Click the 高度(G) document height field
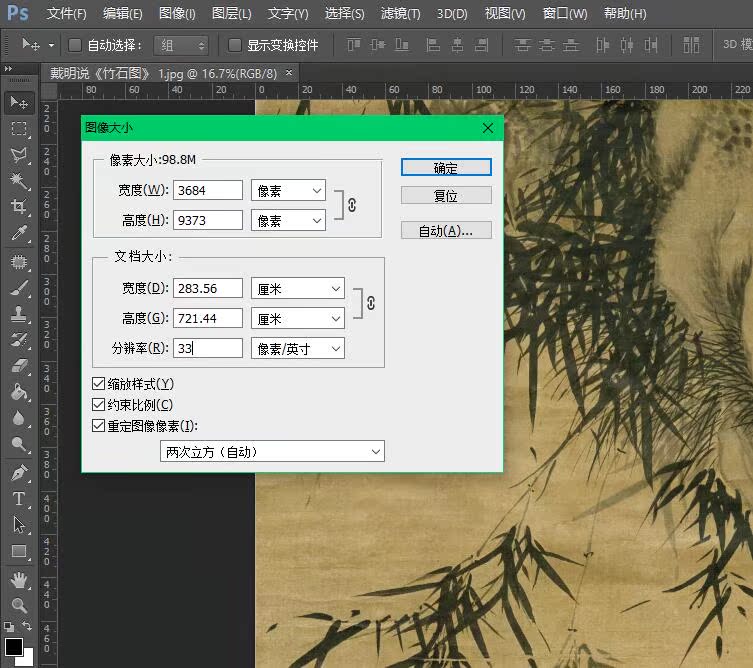The width and height of the screenshot is (753, 668). 208,318
